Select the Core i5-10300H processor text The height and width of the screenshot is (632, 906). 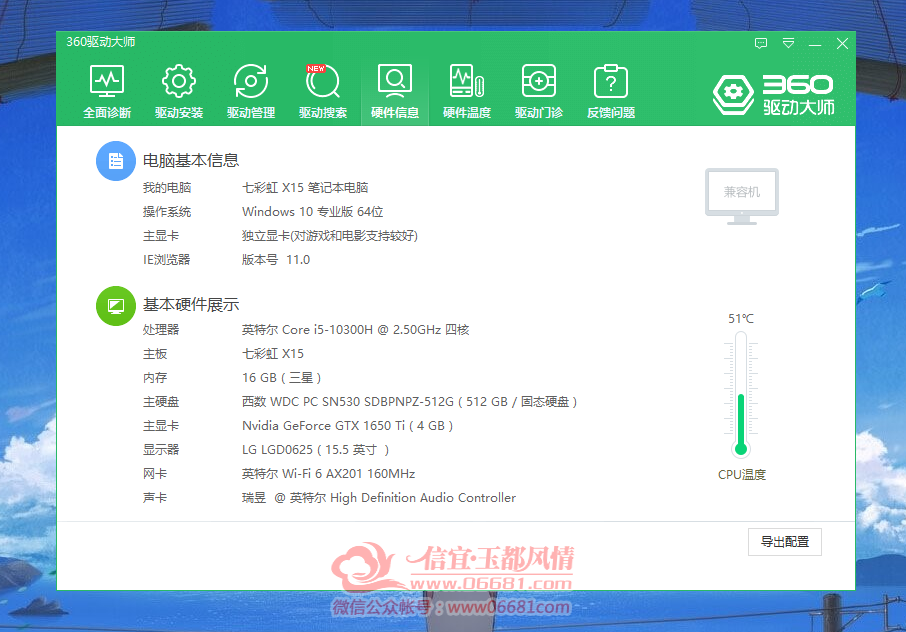tap(355, 330)
